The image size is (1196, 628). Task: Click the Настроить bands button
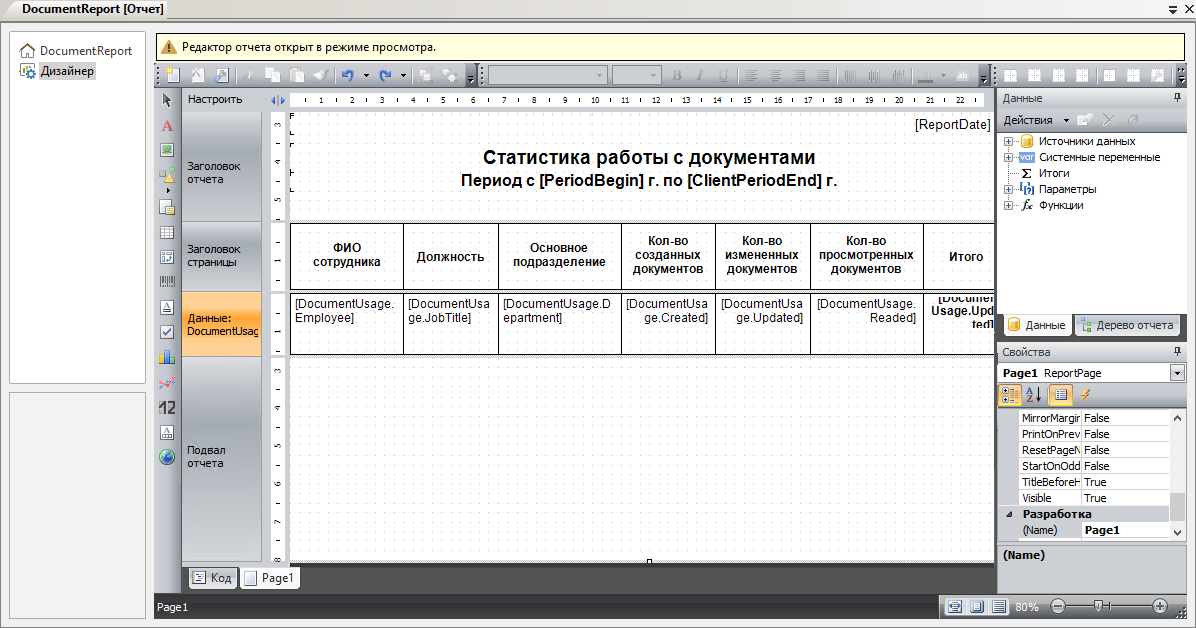pyautogui.click(x=215, y=99)
